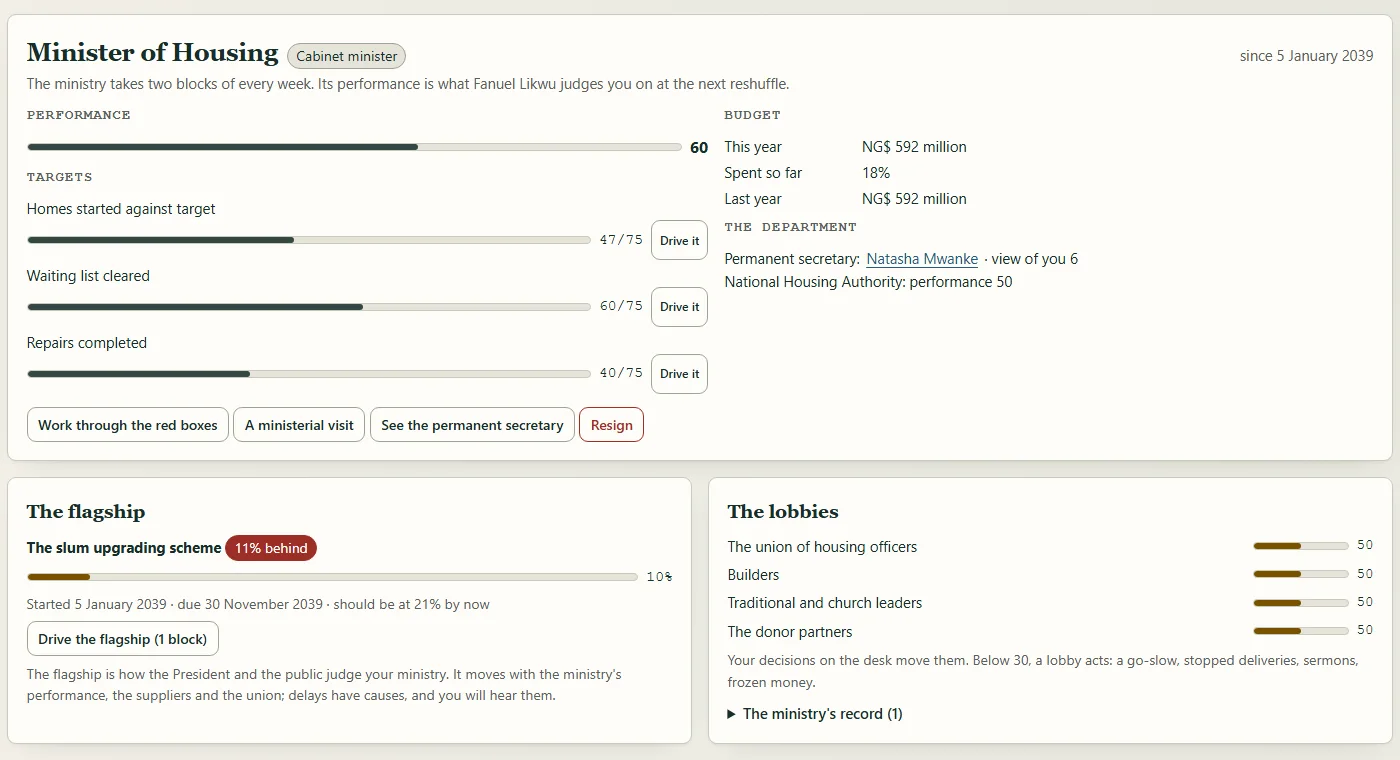
Task: Click the '60/75' waiting list value
Action: [x=621, y=307]
